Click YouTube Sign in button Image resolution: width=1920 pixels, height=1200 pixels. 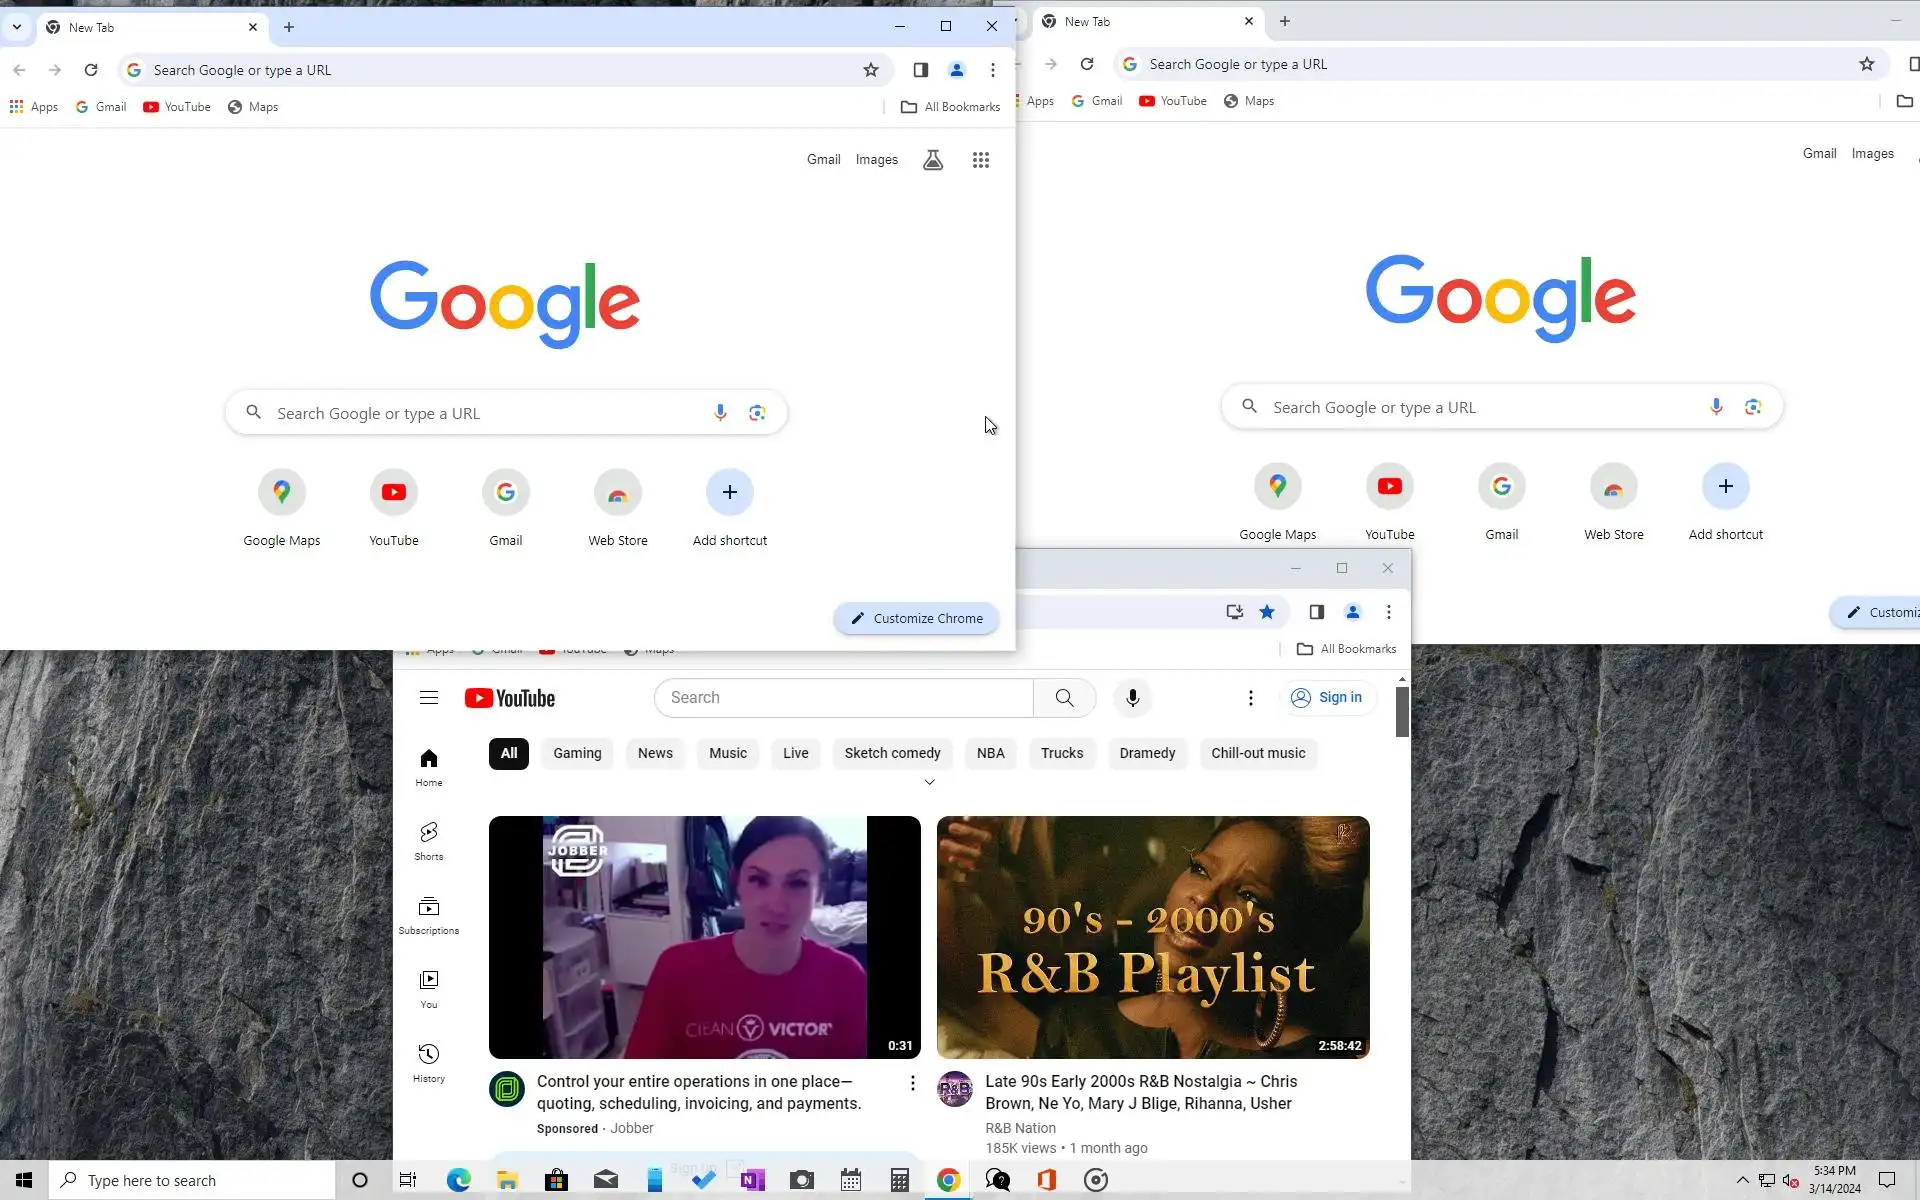(x=1327, y=698)
